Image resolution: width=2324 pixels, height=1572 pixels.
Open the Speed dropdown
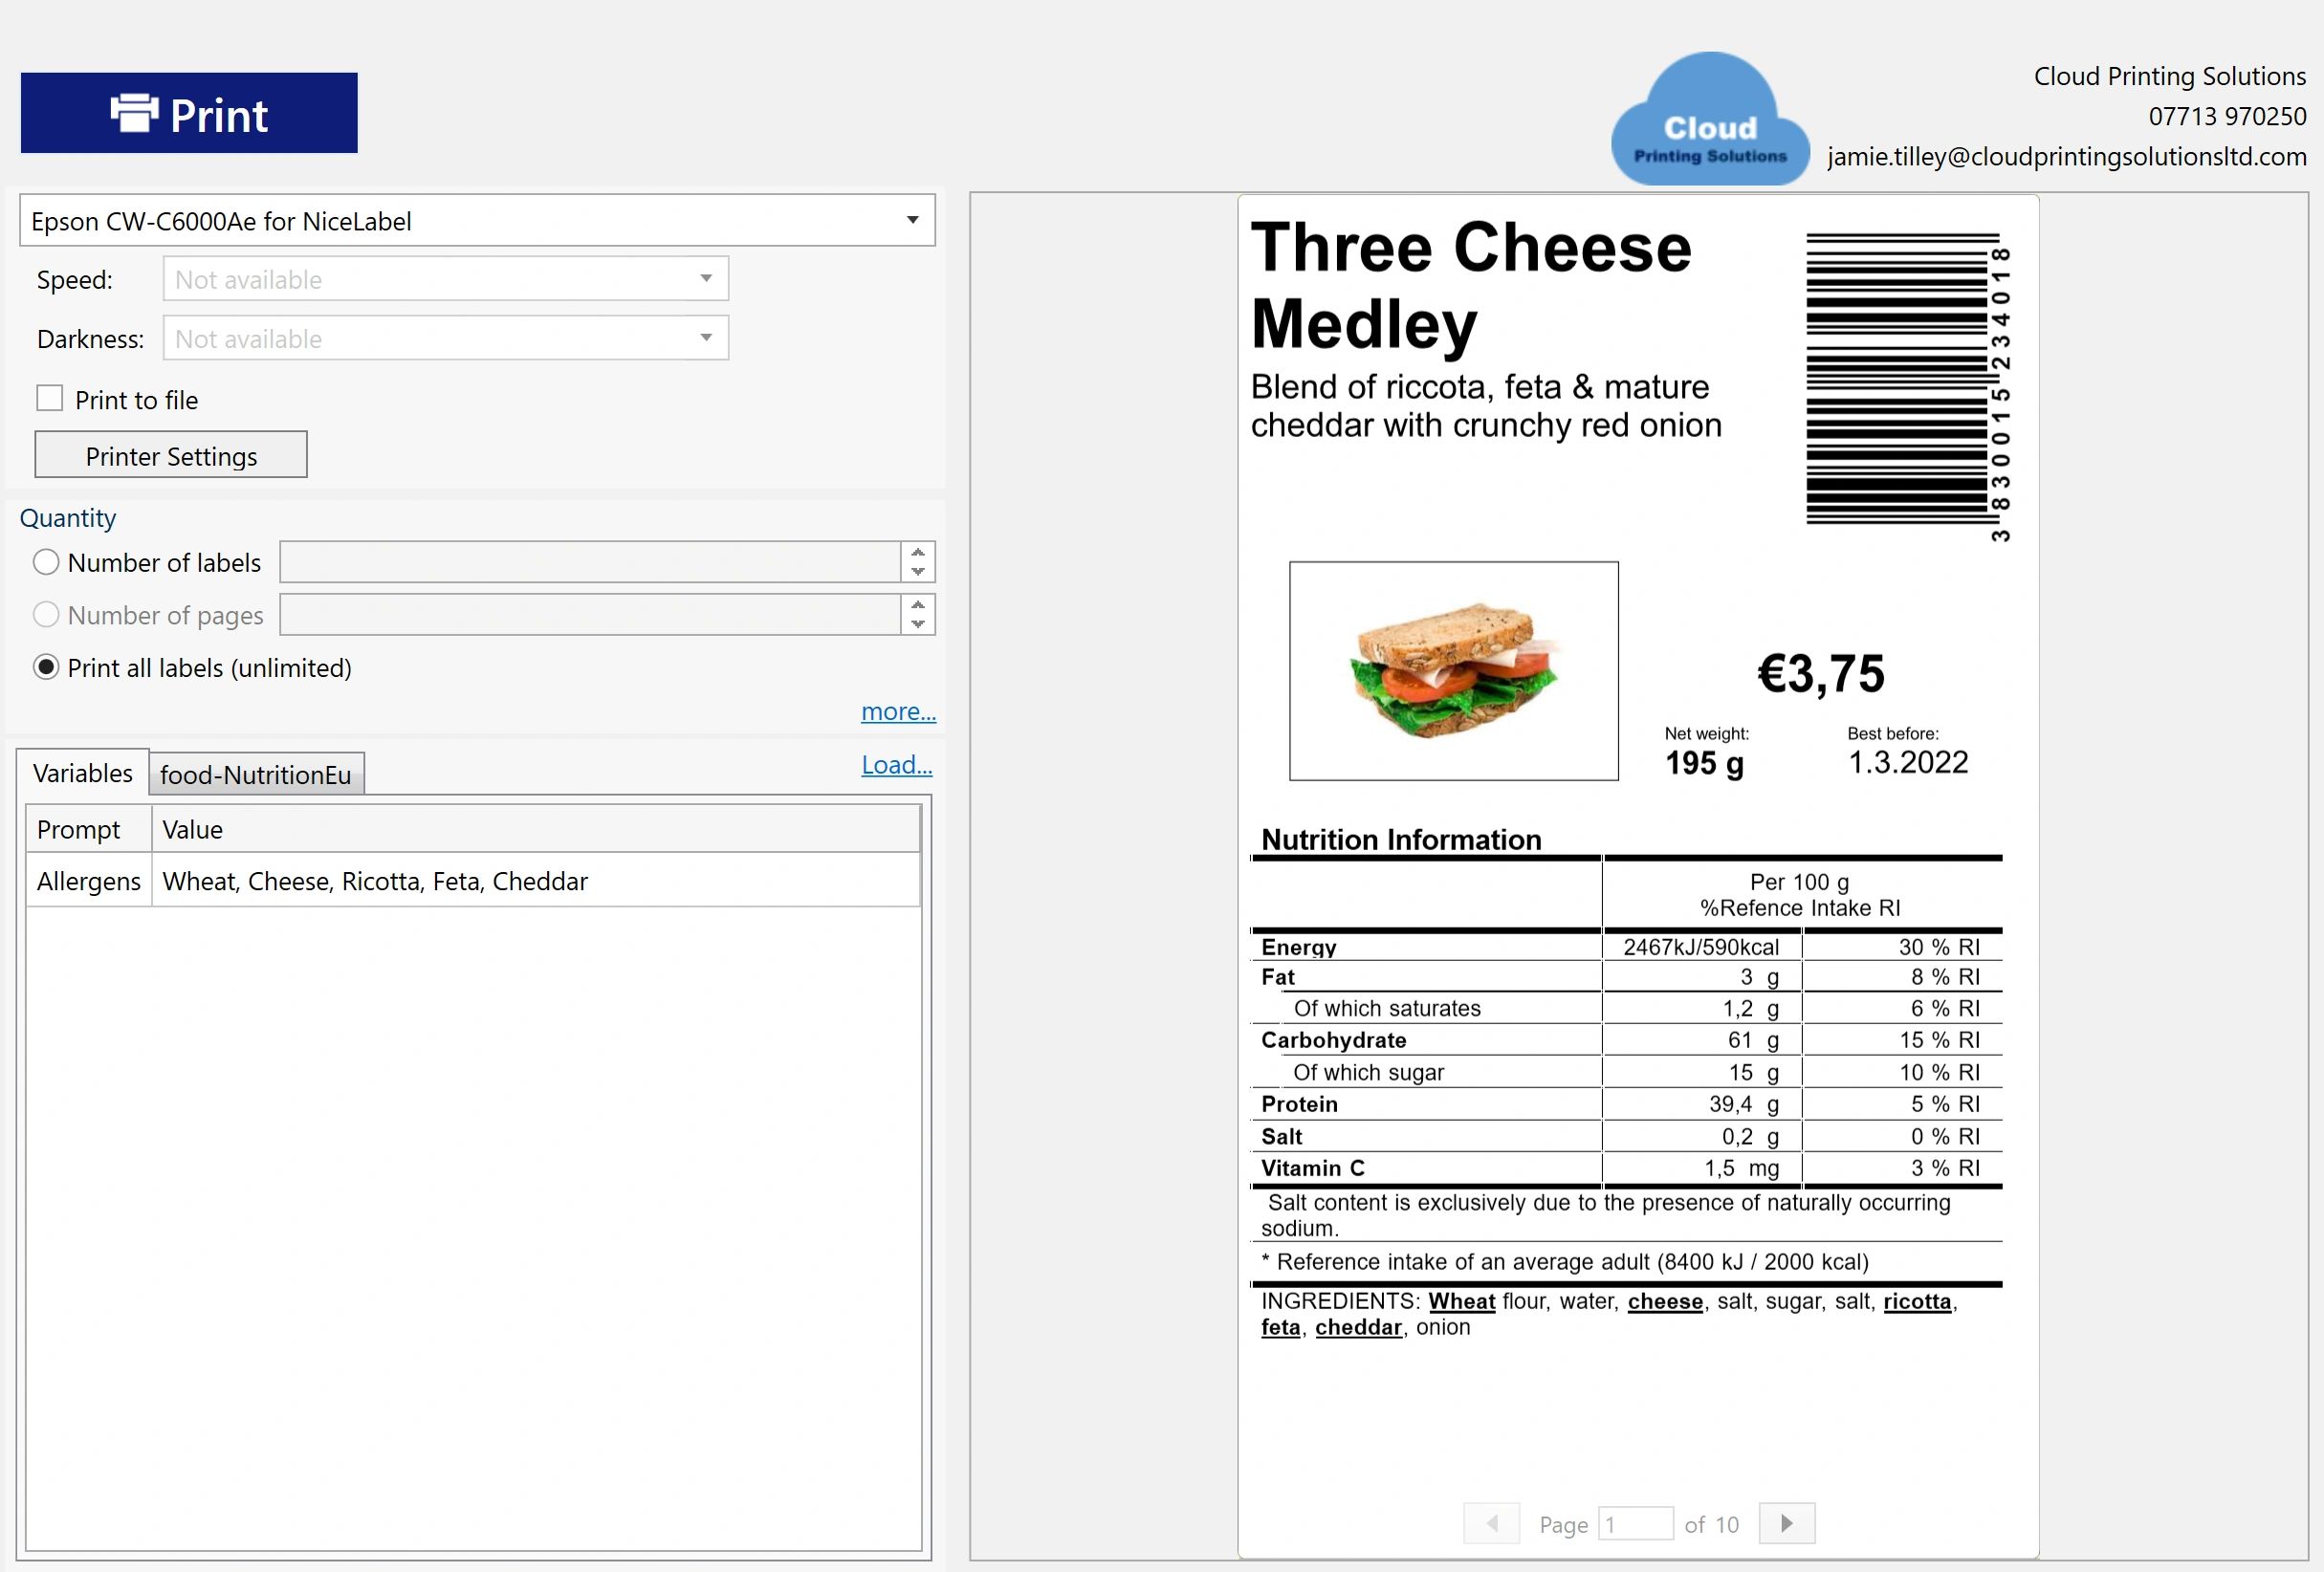click(x=707, y=278)
